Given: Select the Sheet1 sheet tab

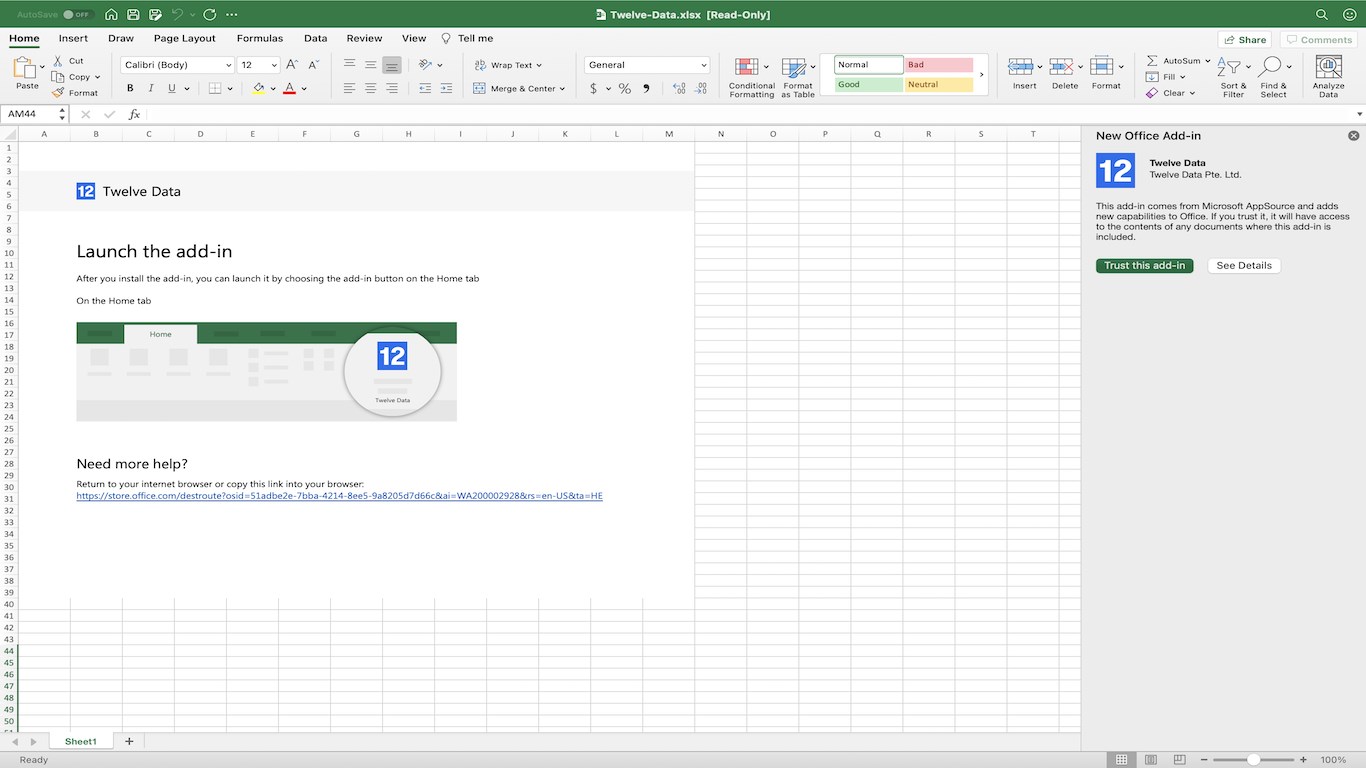Looking at the screenshot, I should pyautogui.click(x=81, y=742).
